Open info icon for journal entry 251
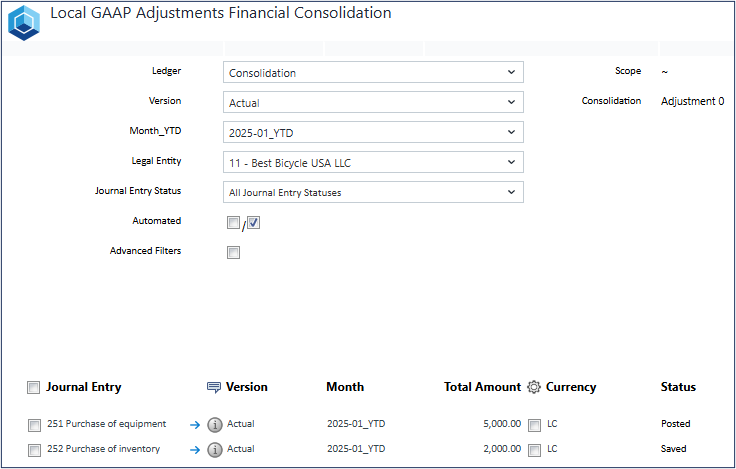Screen dimensions: 736x469 (x=215, y=425)
